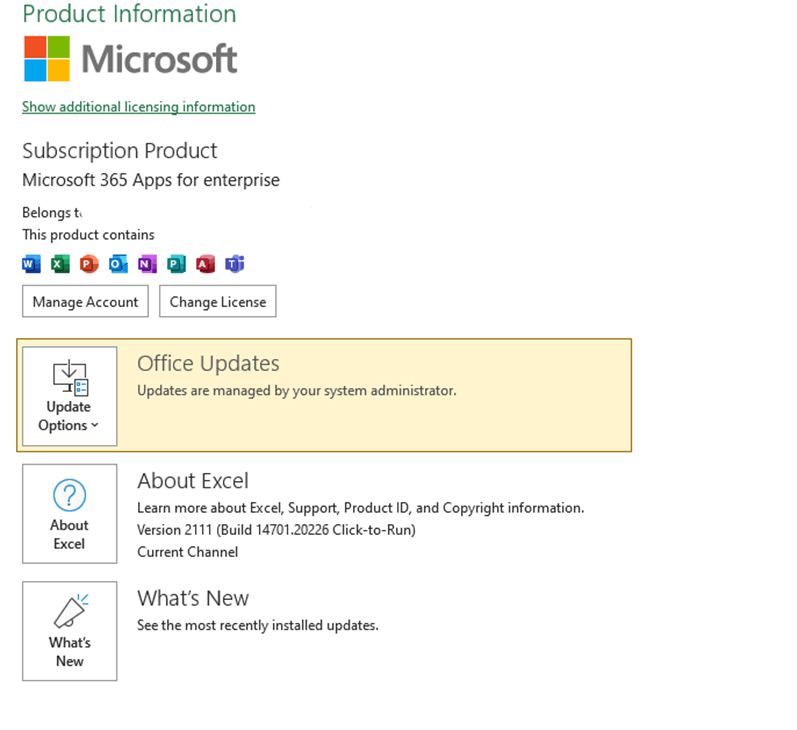Select the What's New section heading

pos(193,598)
